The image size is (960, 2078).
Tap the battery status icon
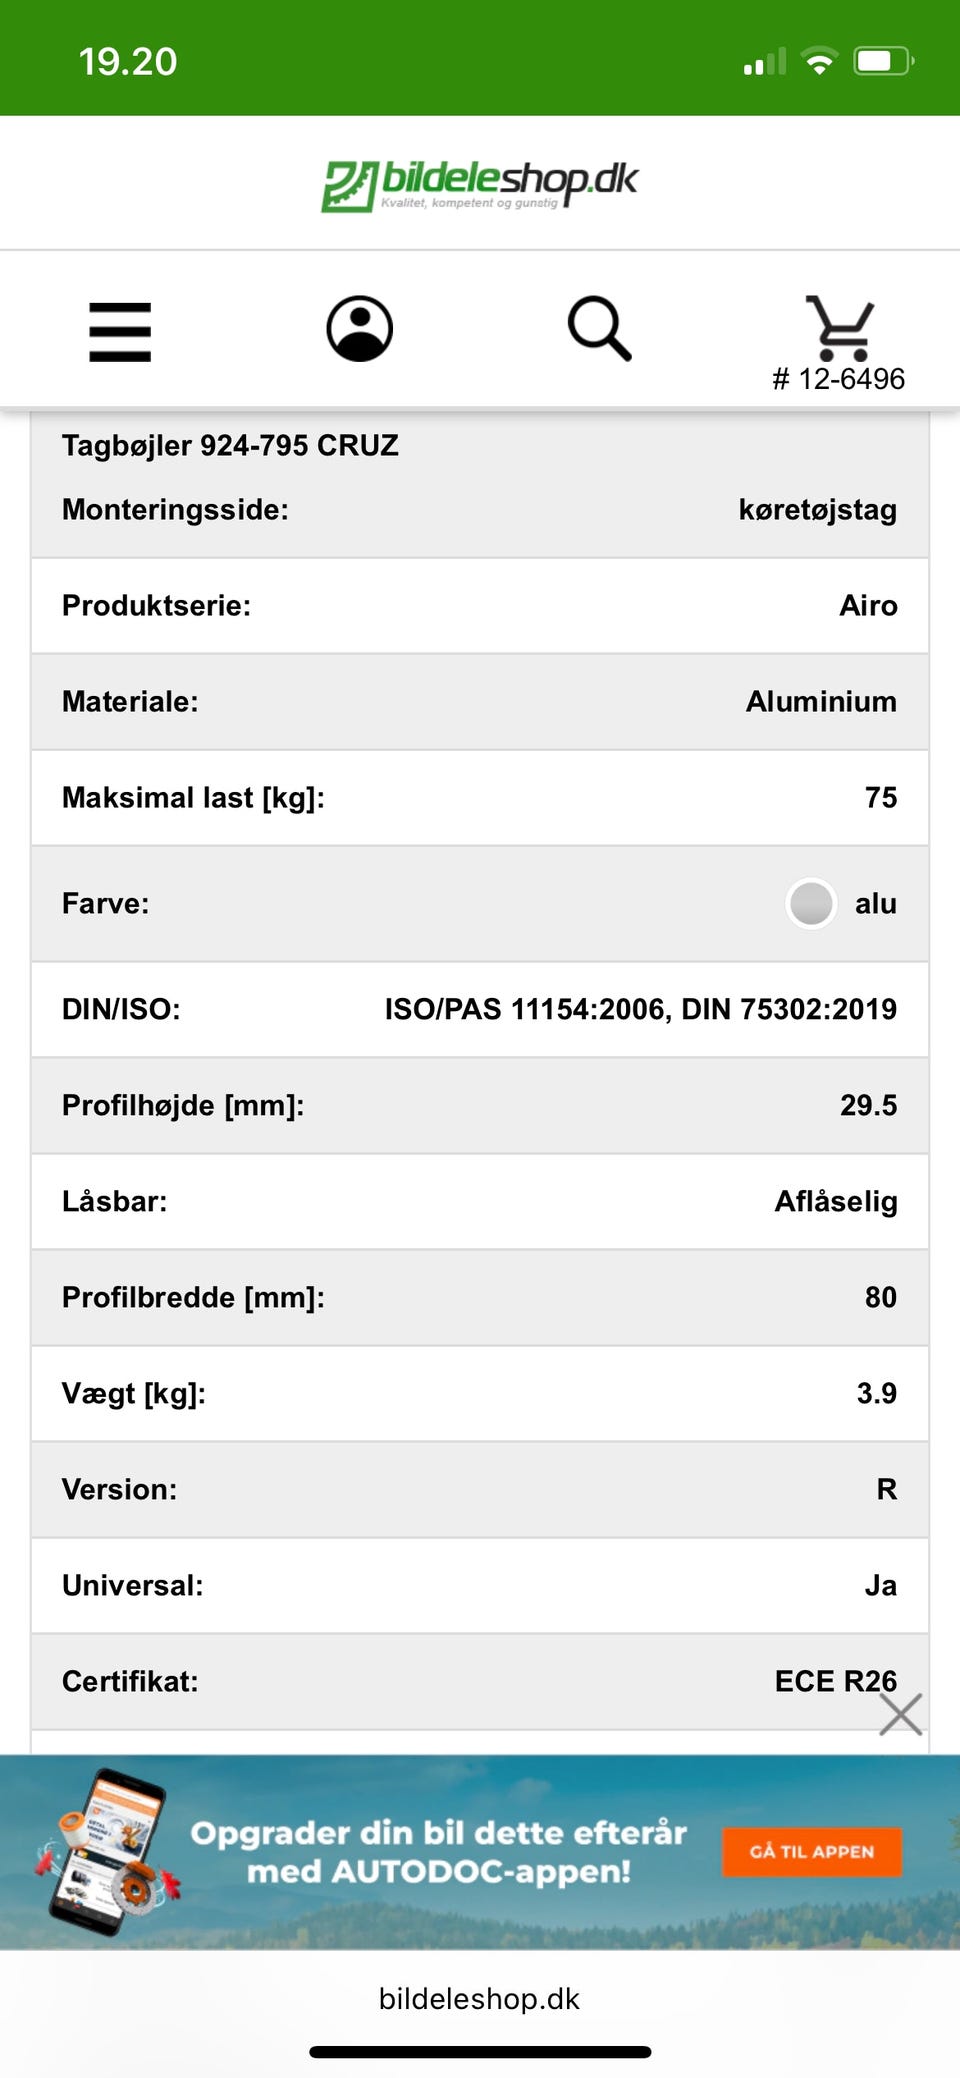coord(883,61)
